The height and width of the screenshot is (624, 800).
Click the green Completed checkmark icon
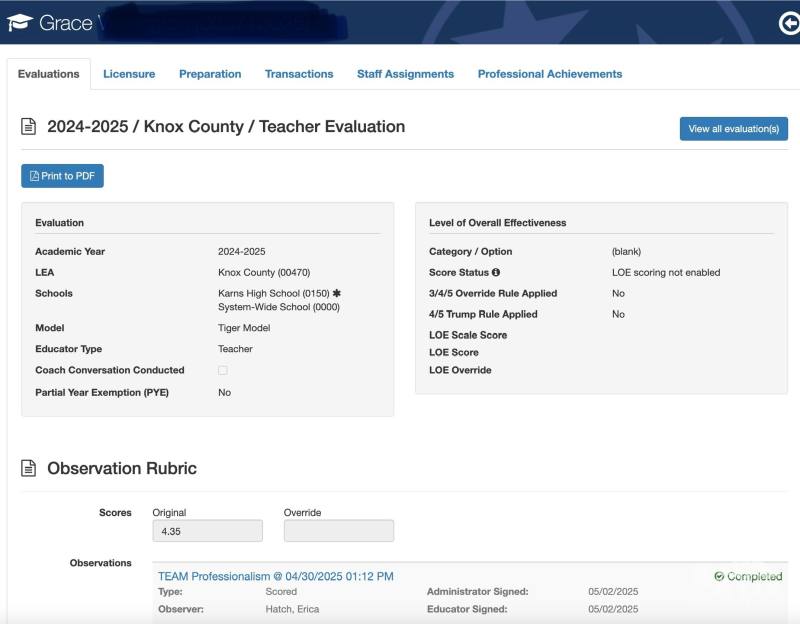tap(719, 576)
